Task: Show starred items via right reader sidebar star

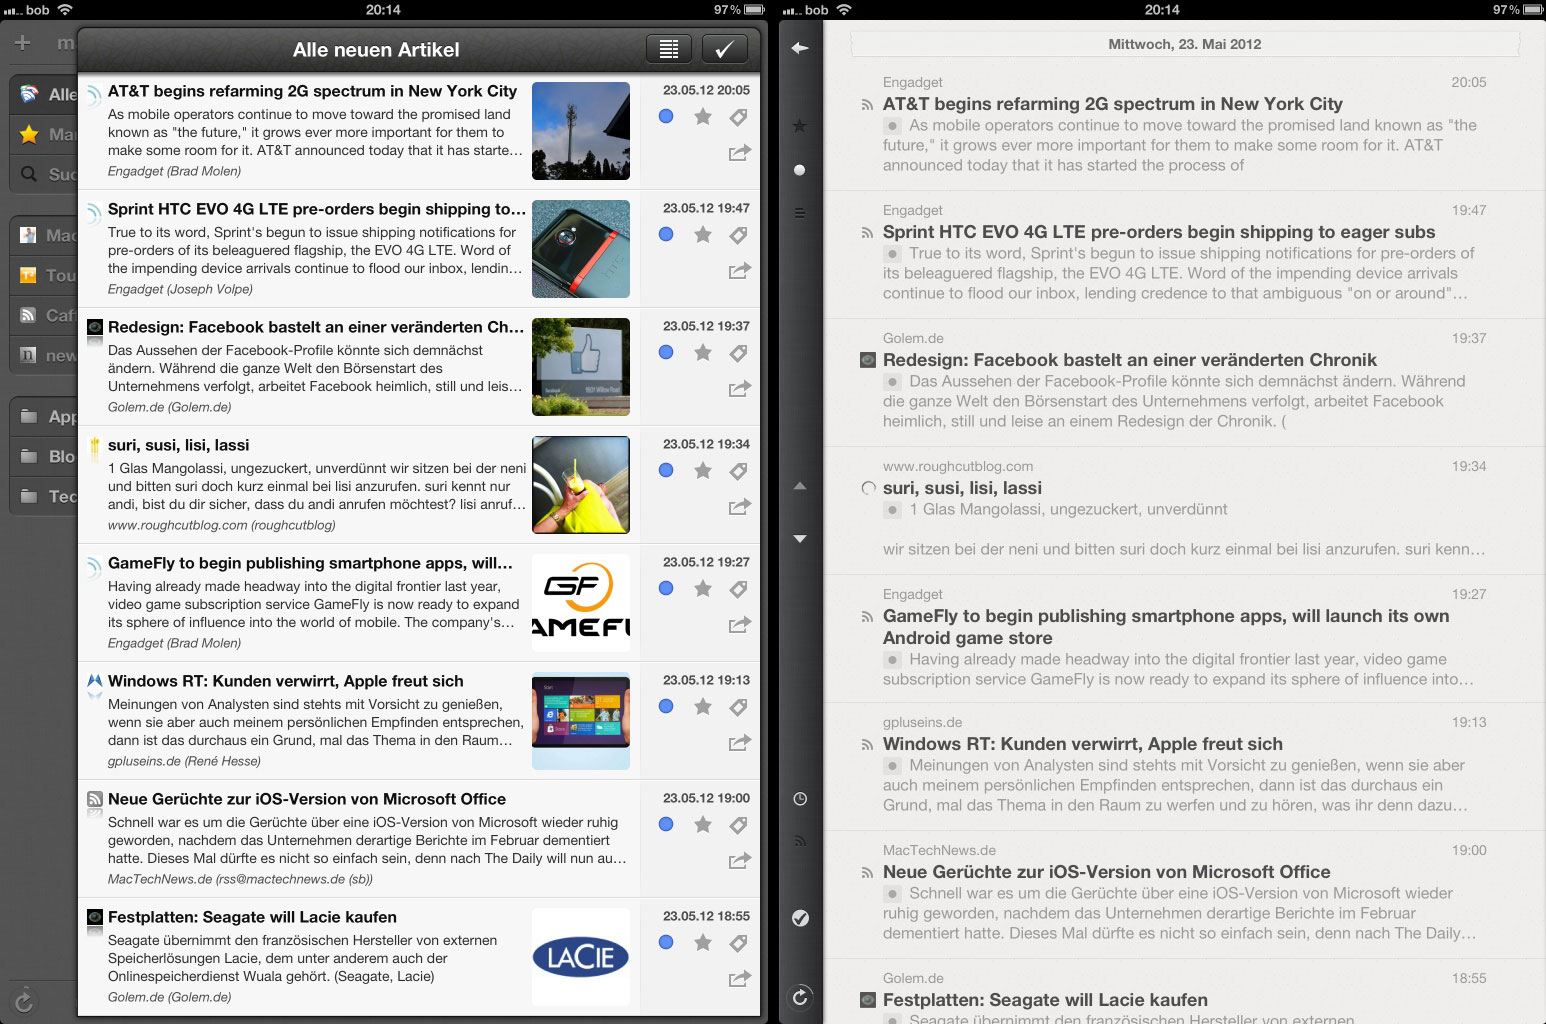Action: [x=800, y=126]
